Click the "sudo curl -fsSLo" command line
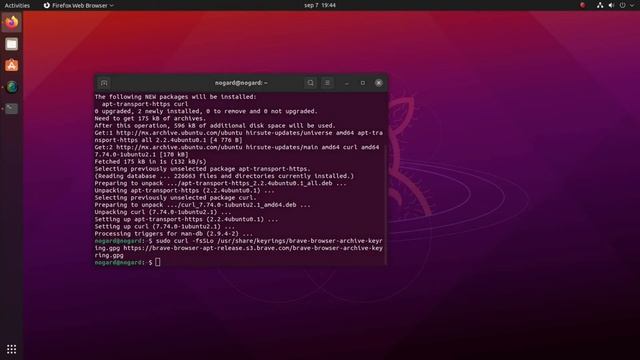 click(x=238, y=248)
